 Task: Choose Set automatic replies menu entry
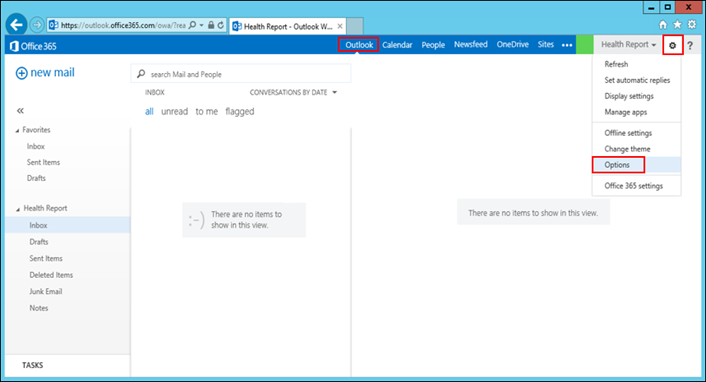(636, 80)
